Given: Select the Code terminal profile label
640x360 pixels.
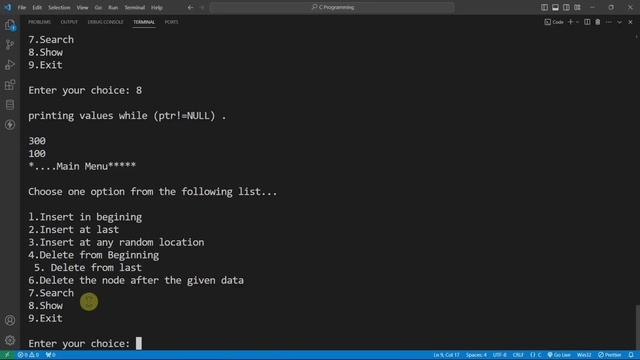Looking at the screenshot, I should tap(554, 22).
